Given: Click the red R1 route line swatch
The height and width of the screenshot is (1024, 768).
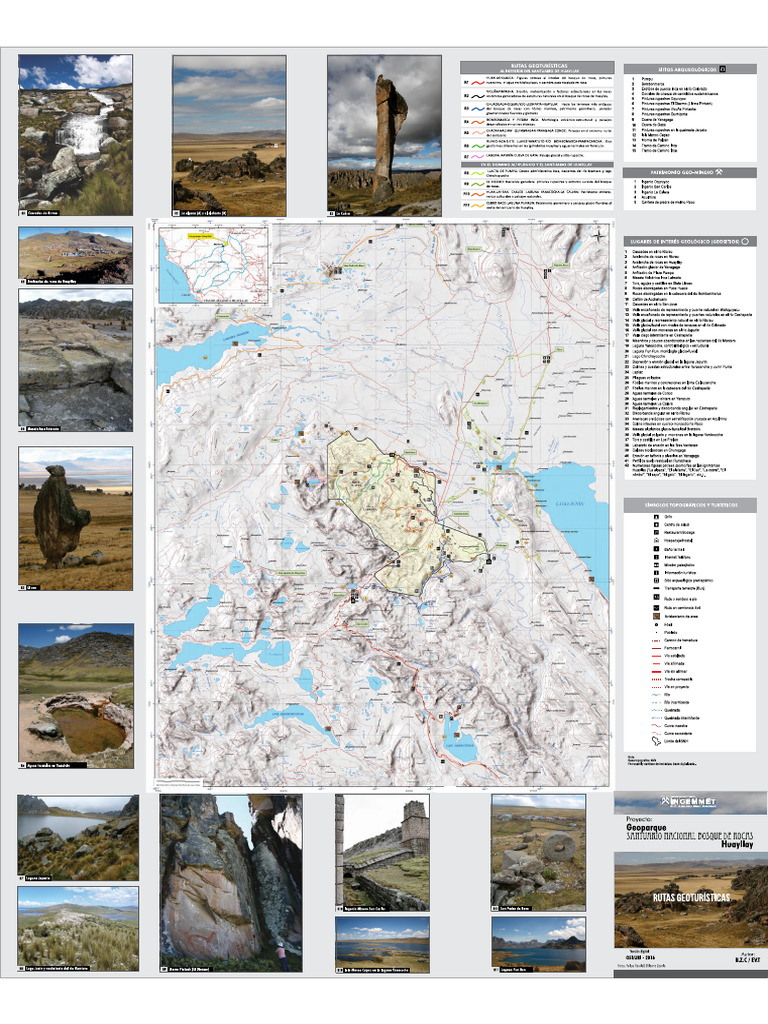Looking at the screenshot, I should (x=478, y=83).
